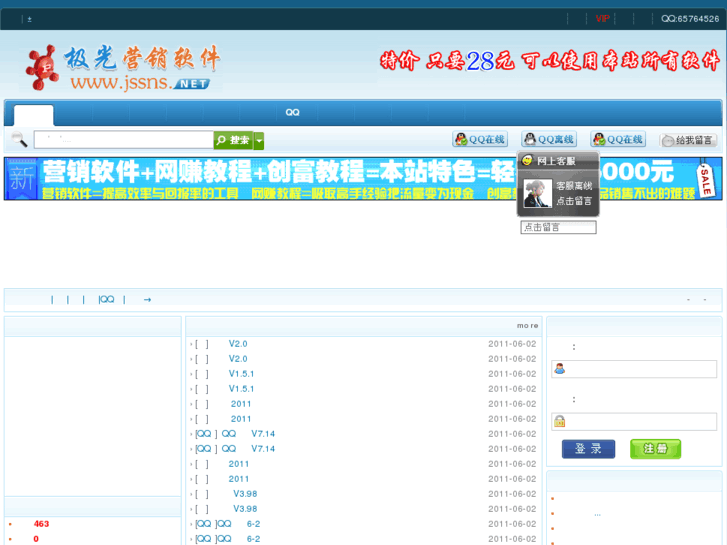Click the 新 badge on the ad banner

point(22,179)
